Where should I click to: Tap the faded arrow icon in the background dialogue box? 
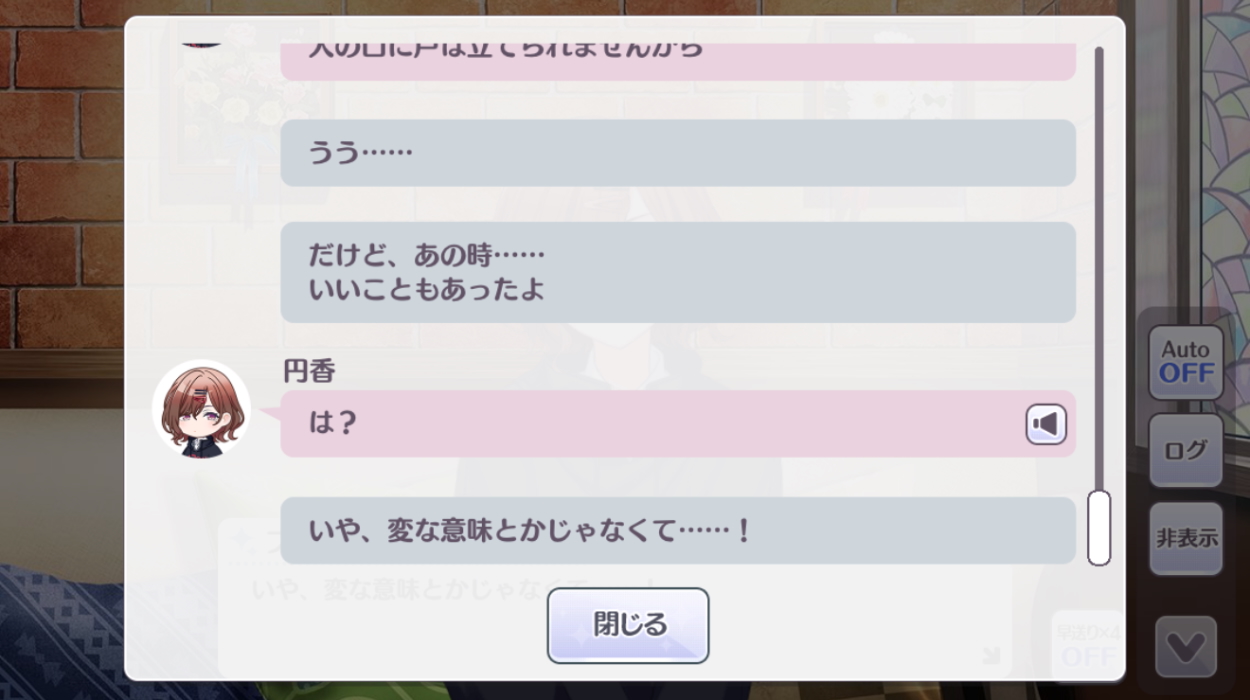990,655
